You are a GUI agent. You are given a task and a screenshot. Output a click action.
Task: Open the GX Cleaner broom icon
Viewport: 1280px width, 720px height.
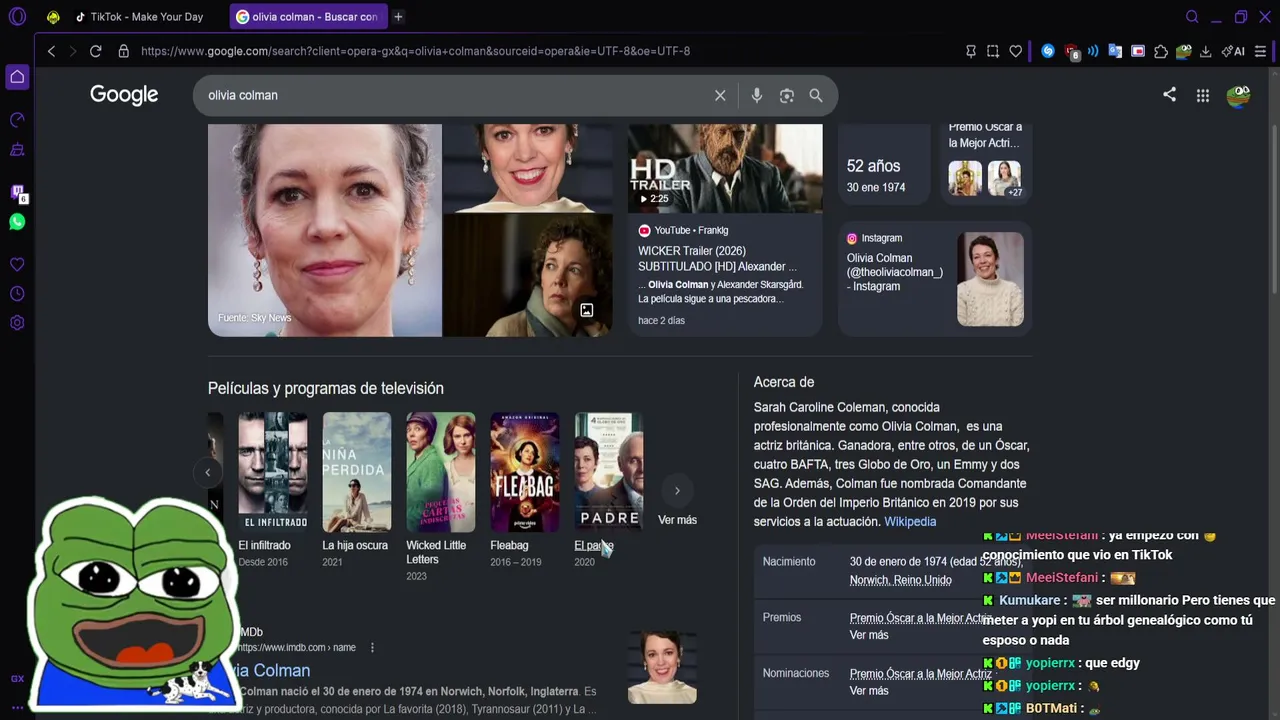(17, 150)
